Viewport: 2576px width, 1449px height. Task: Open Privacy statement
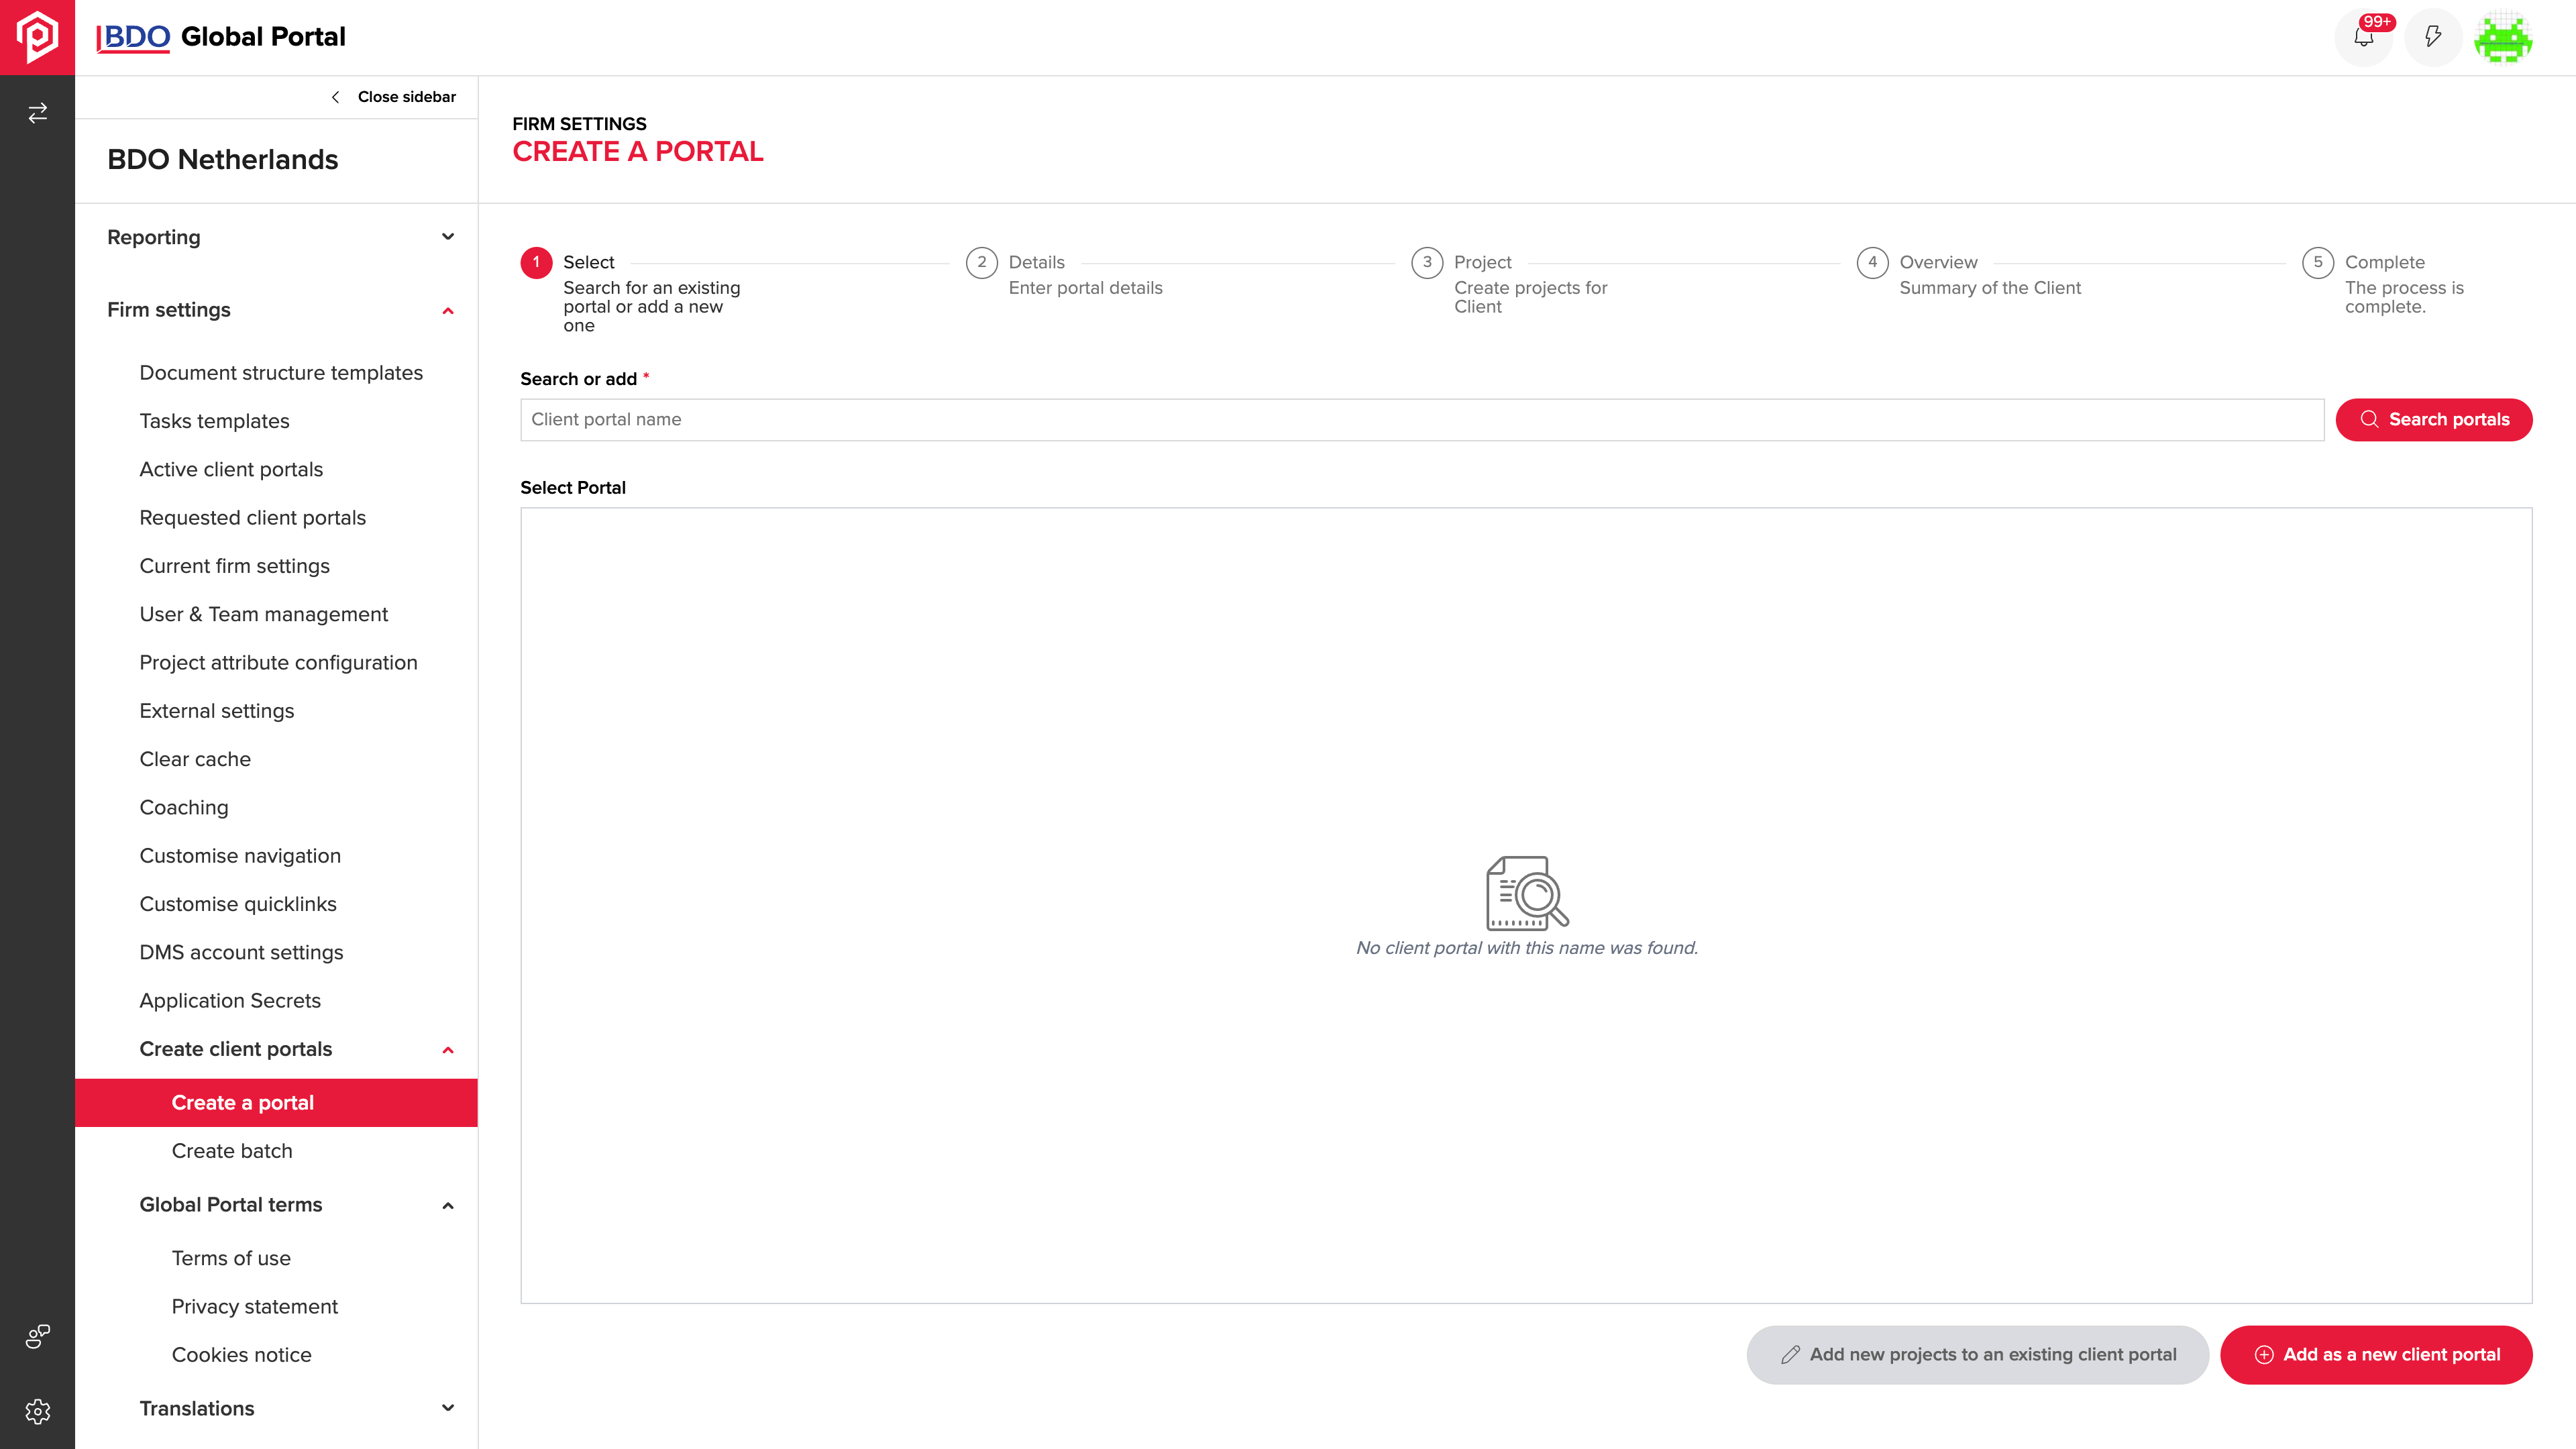[255, 1307]
